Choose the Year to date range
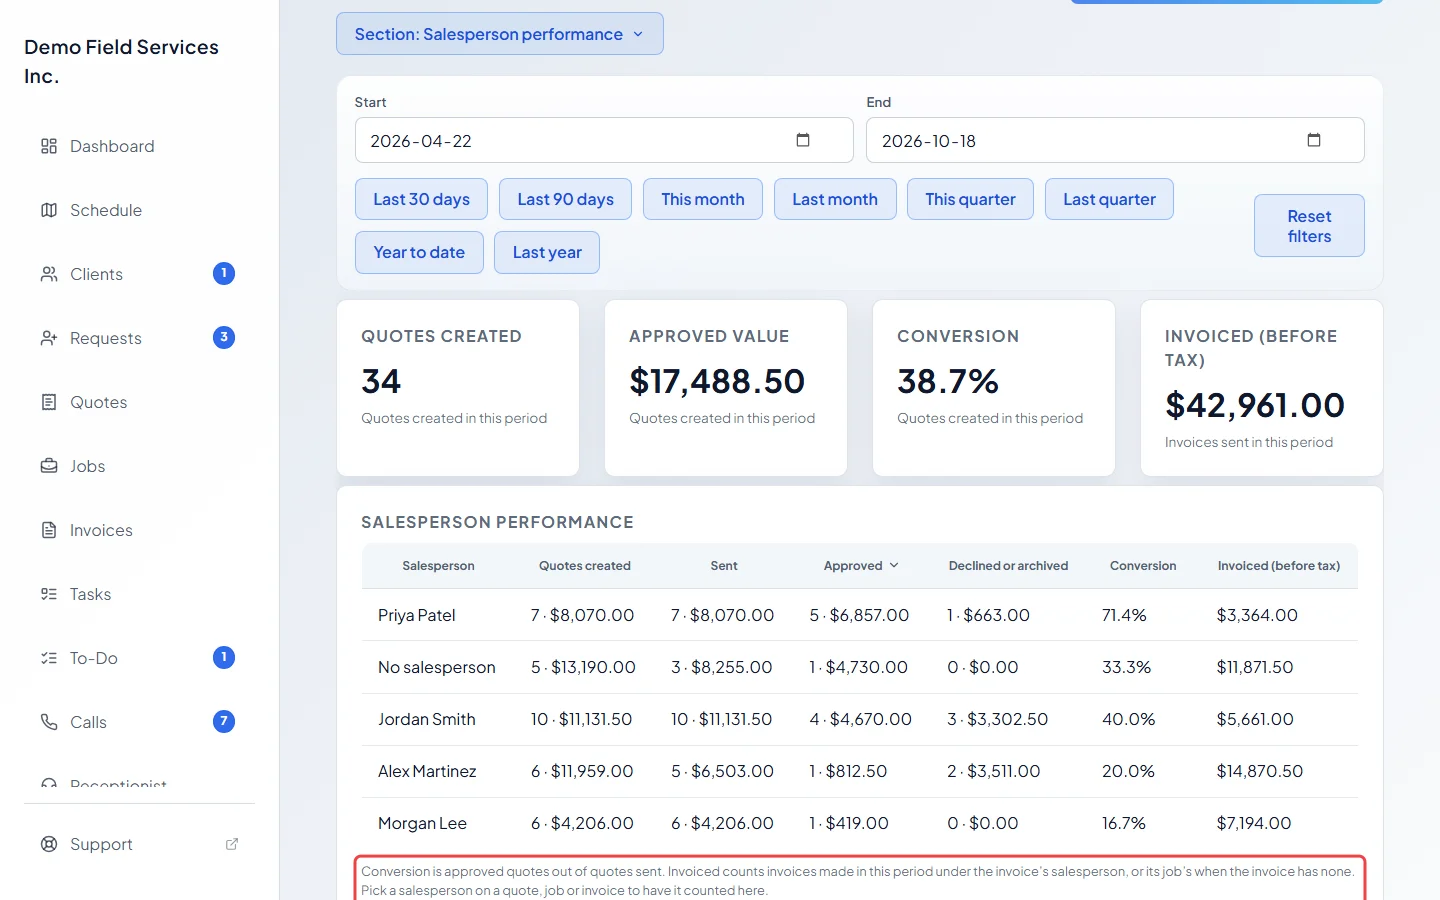The height and width of the screenshot is (900, 1440). [419, 252]
